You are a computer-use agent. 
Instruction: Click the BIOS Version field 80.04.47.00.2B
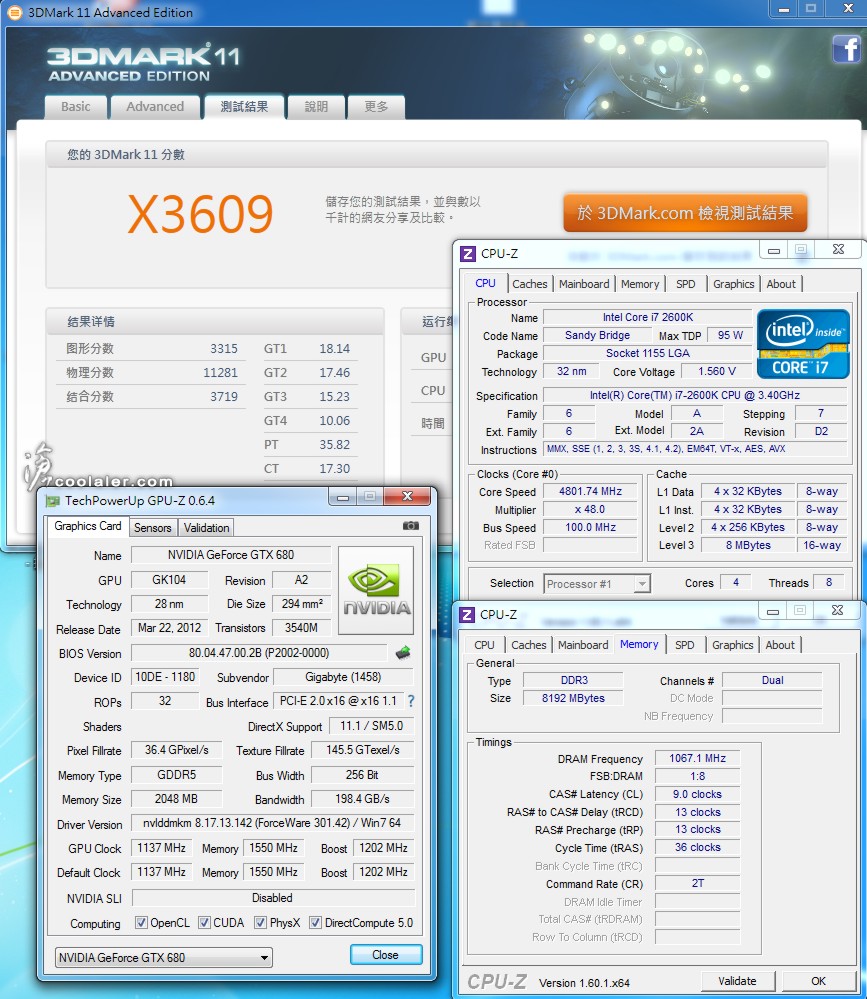(x=259, y=653)
